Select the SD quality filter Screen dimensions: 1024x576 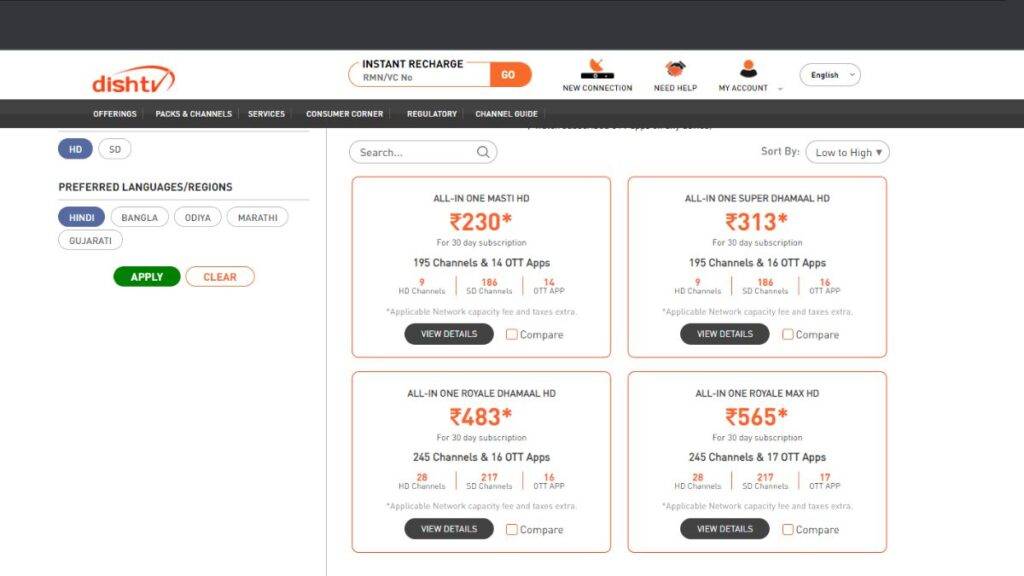pos(114,148)
